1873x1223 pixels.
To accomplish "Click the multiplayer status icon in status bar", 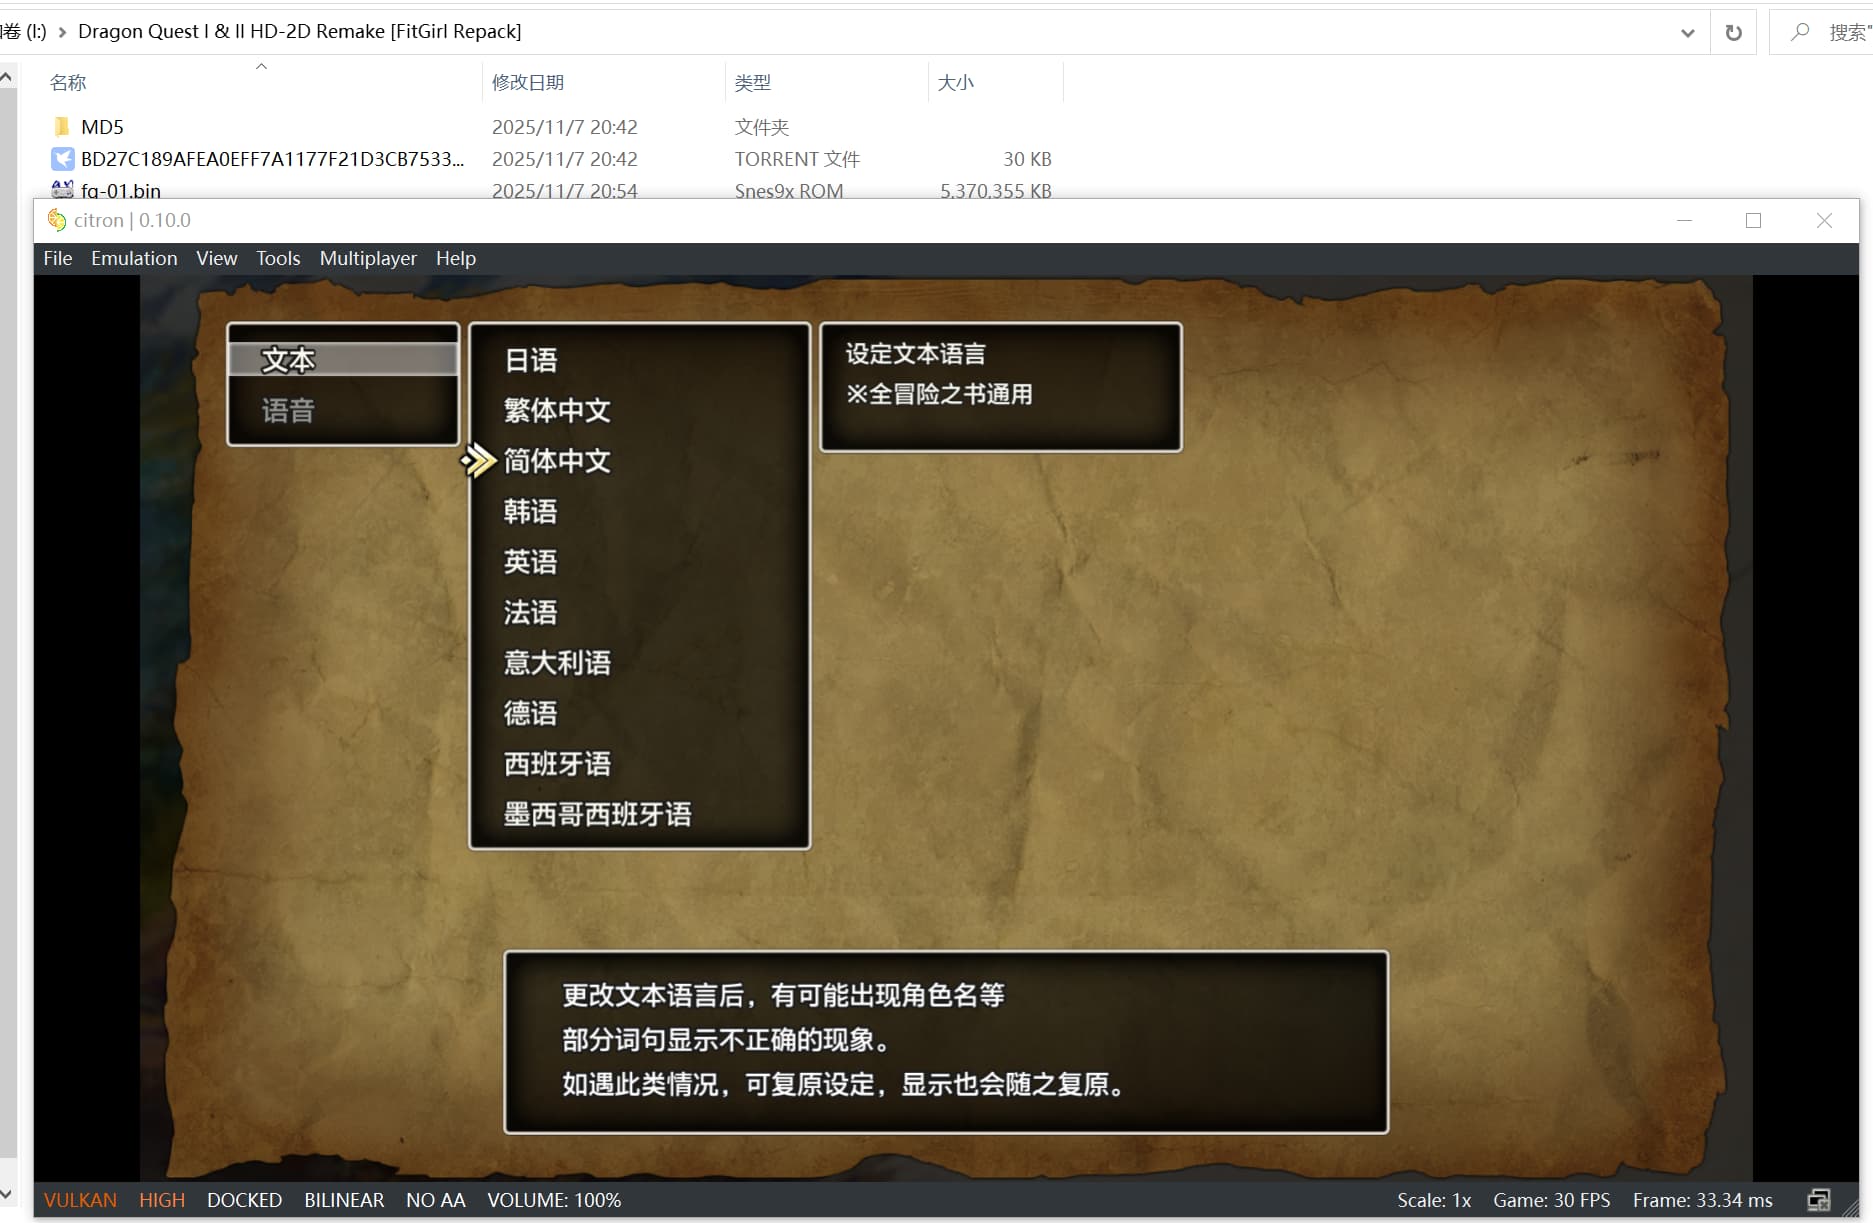I will pyautogui.click(x=1819, y=1200).
